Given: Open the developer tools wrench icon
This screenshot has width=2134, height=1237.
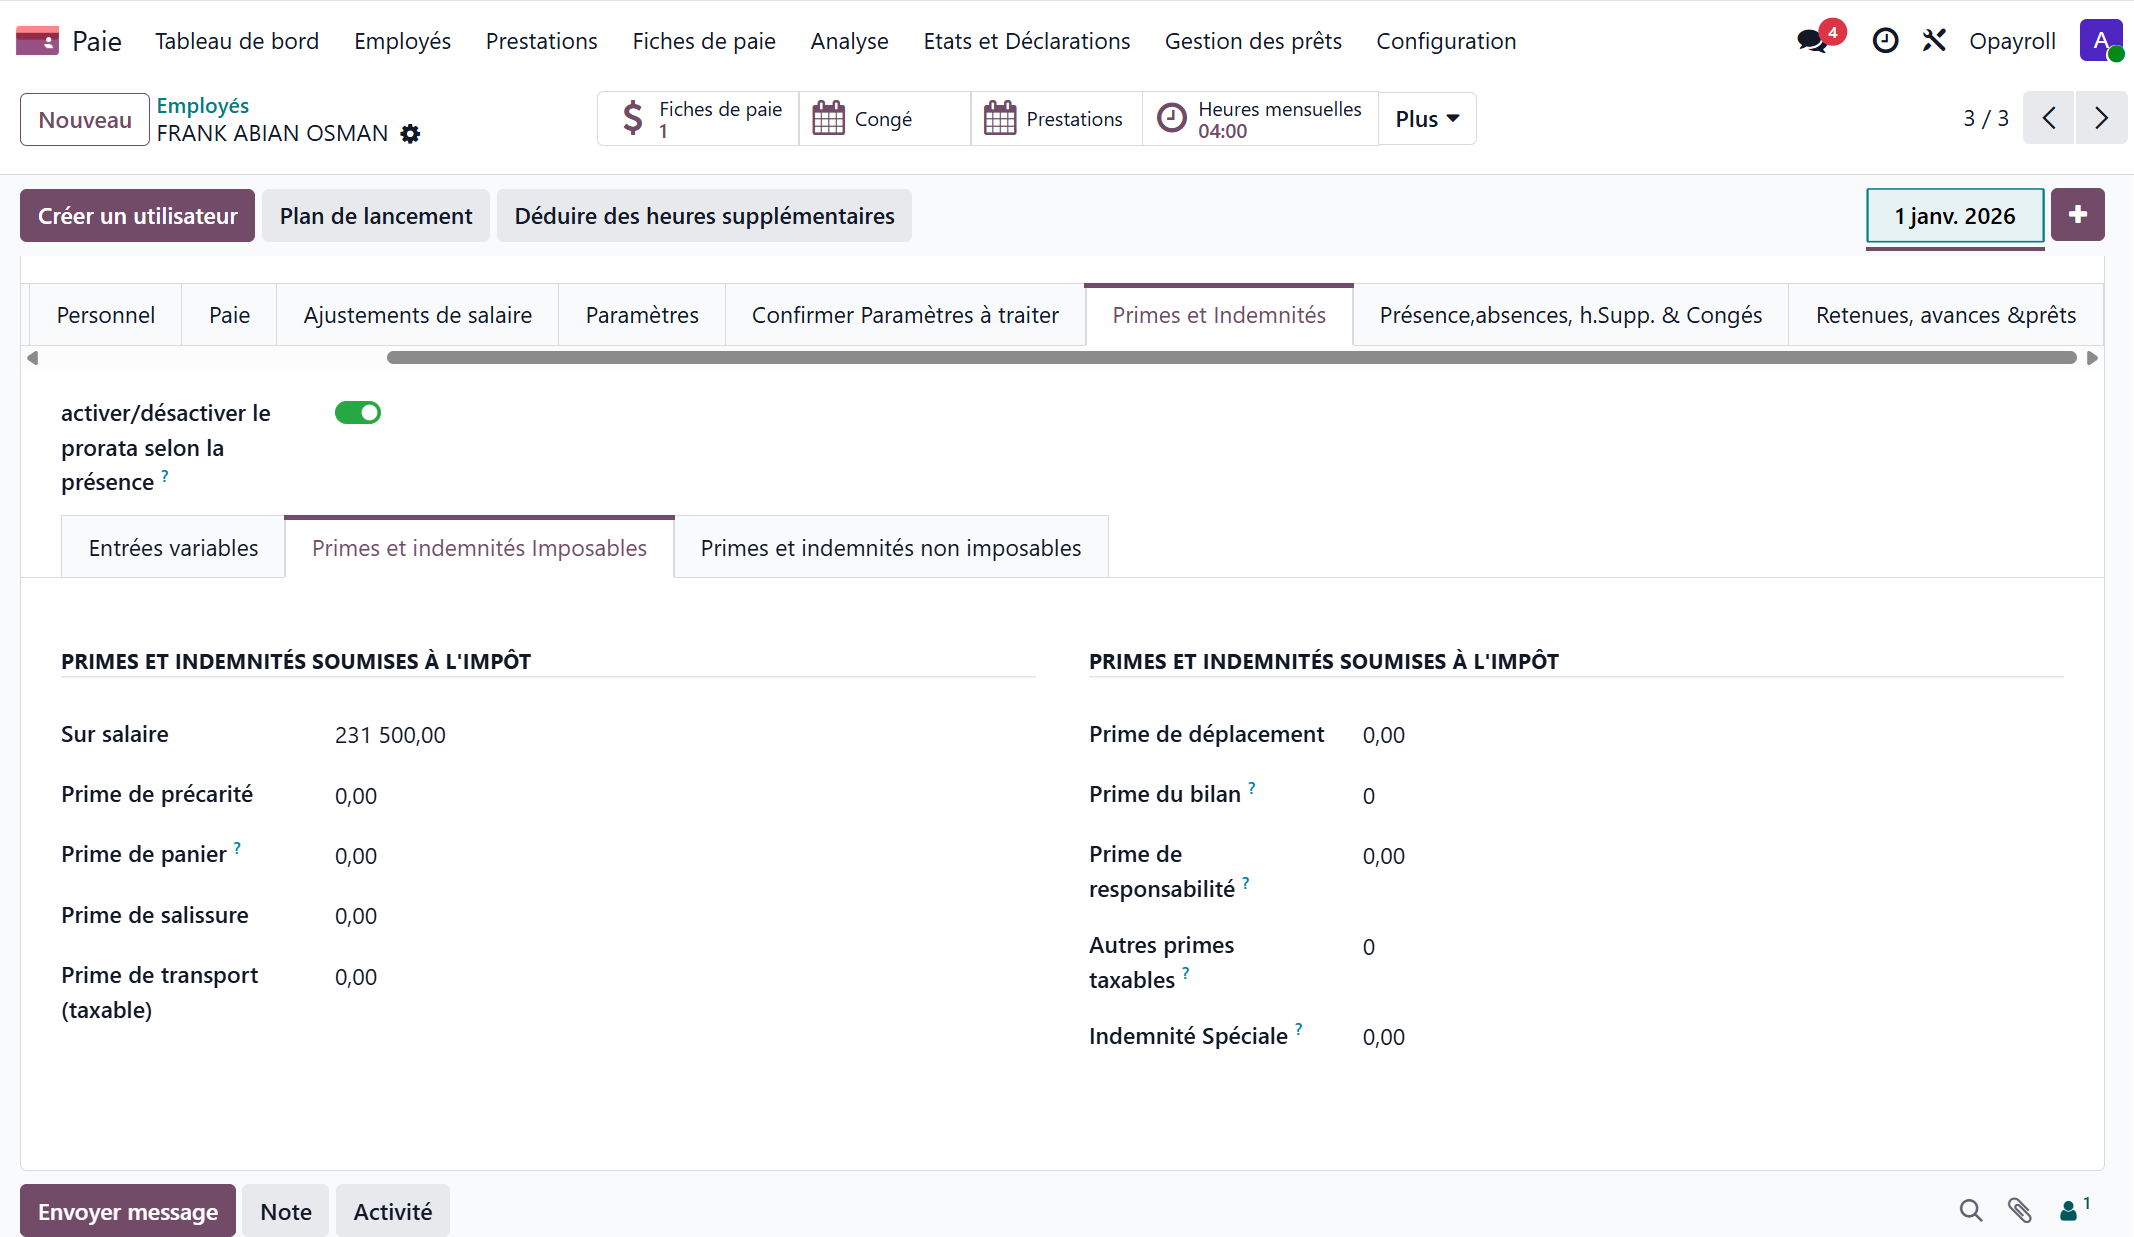Looking at the screenshot, I should point(1934,41).
